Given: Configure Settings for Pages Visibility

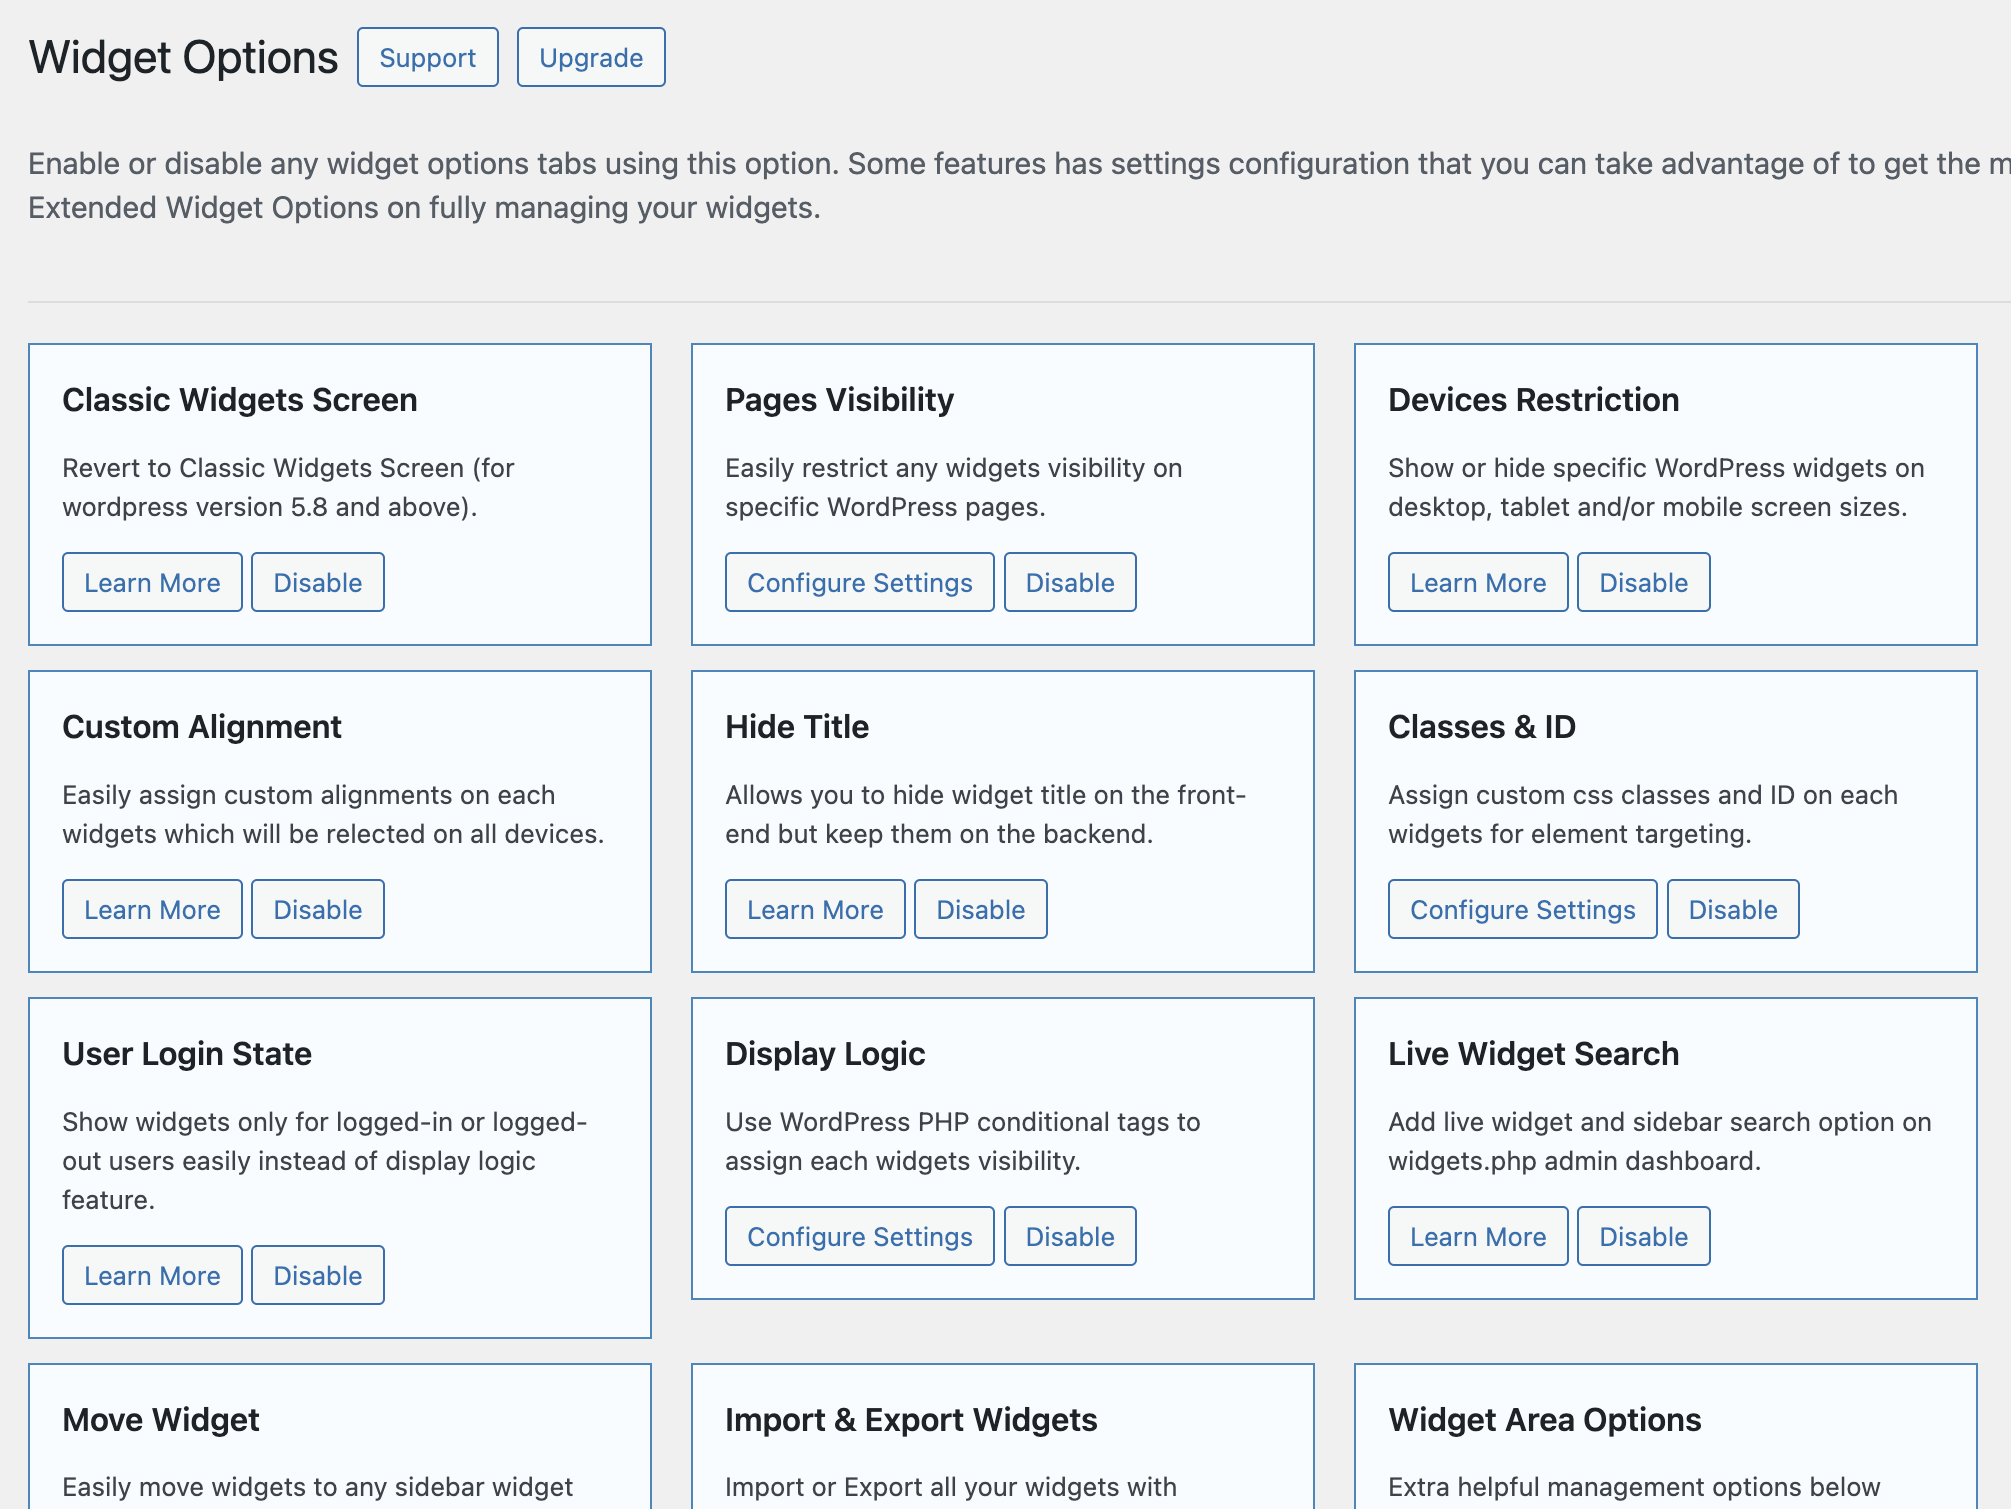Looking at the screenshot, I should point(858,582).
